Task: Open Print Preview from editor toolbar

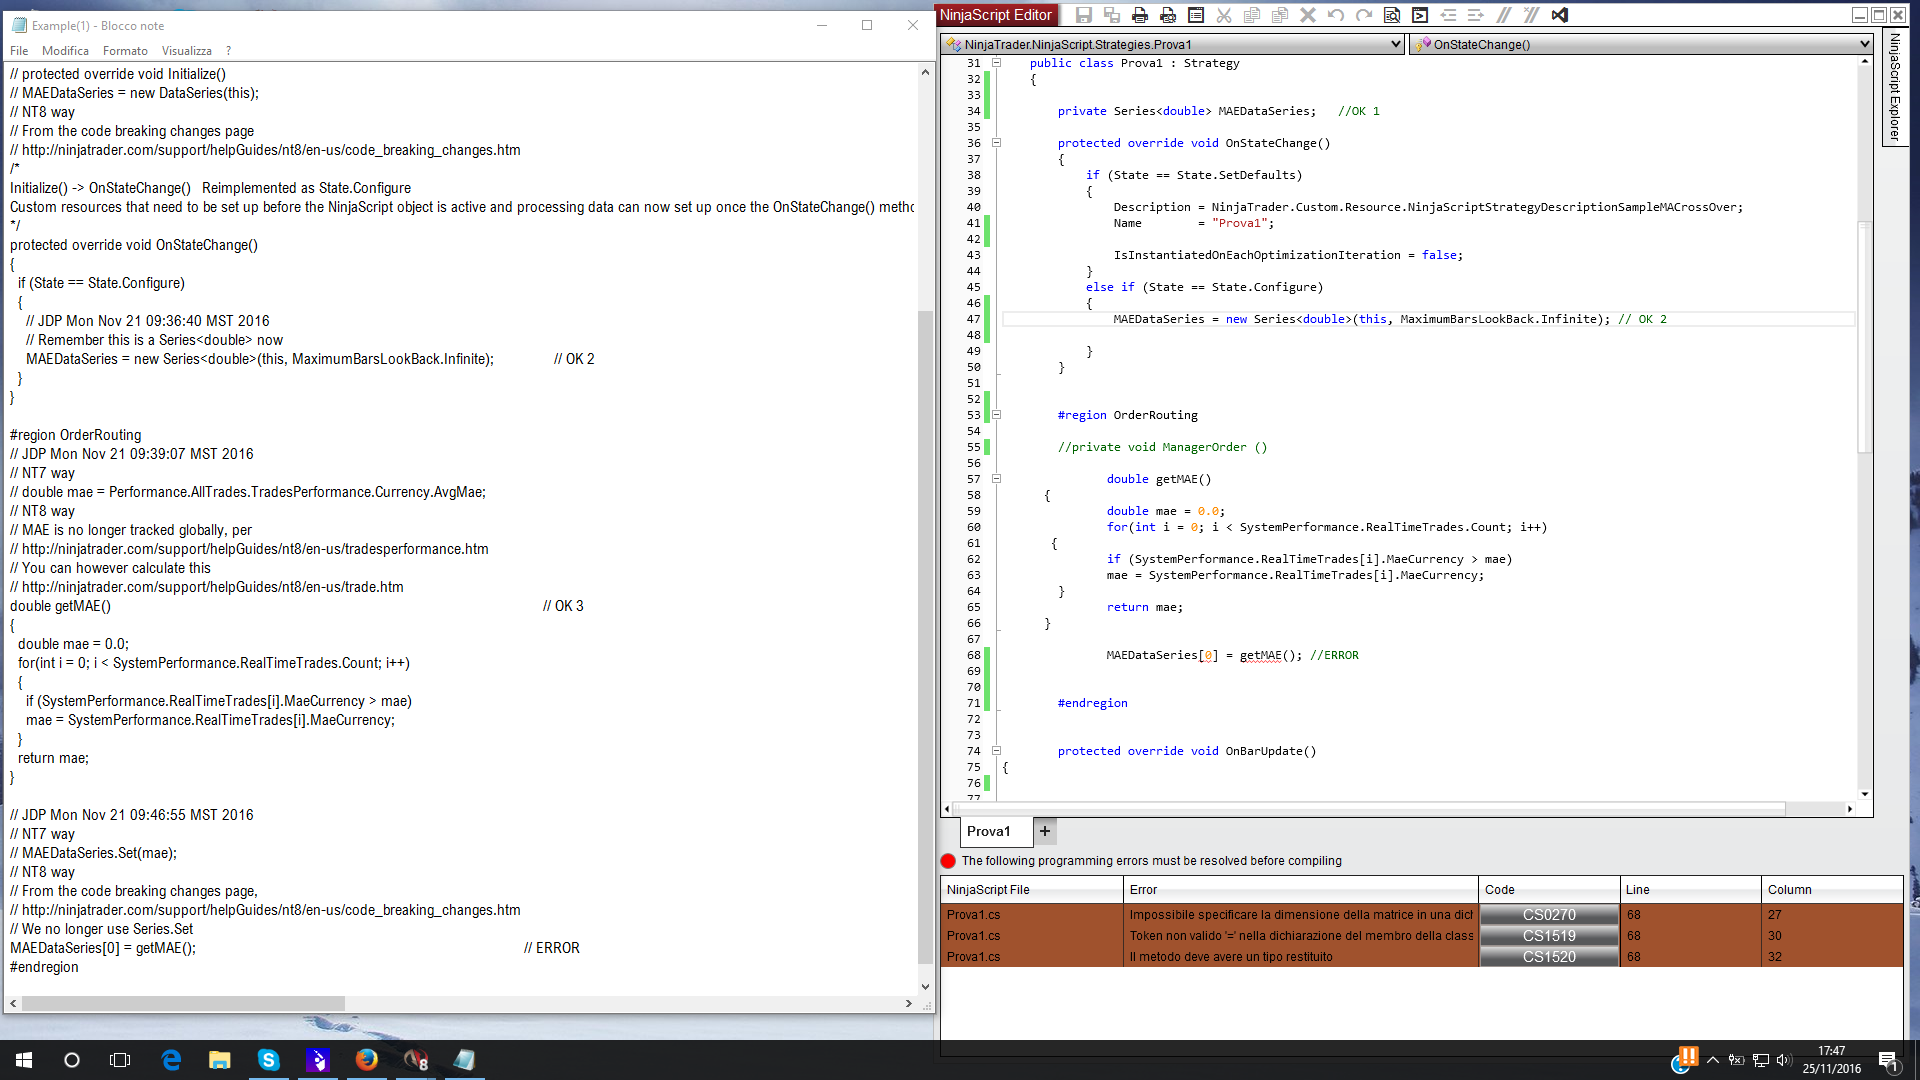Action: [1167, 15]
